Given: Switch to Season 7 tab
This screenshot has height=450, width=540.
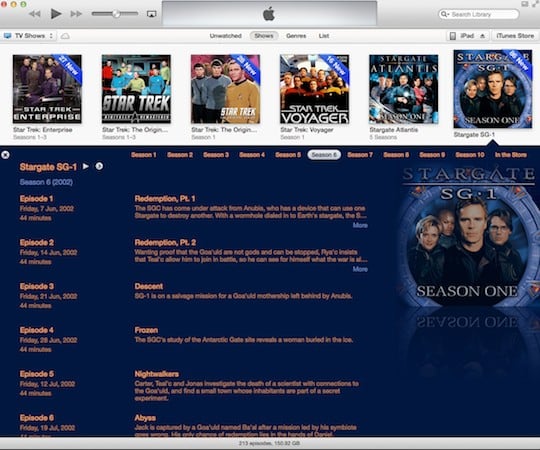Looking at the screenshot, I should point(360,155).
